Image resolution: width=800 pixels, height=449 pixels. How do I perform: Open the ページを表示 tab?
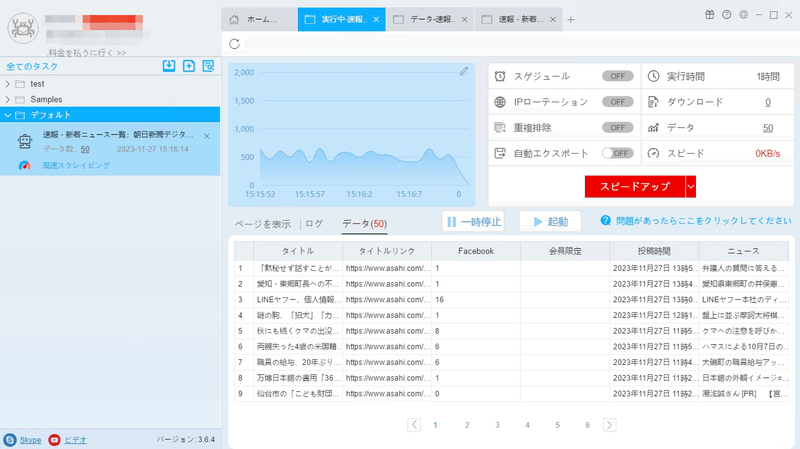pos(263,223)
